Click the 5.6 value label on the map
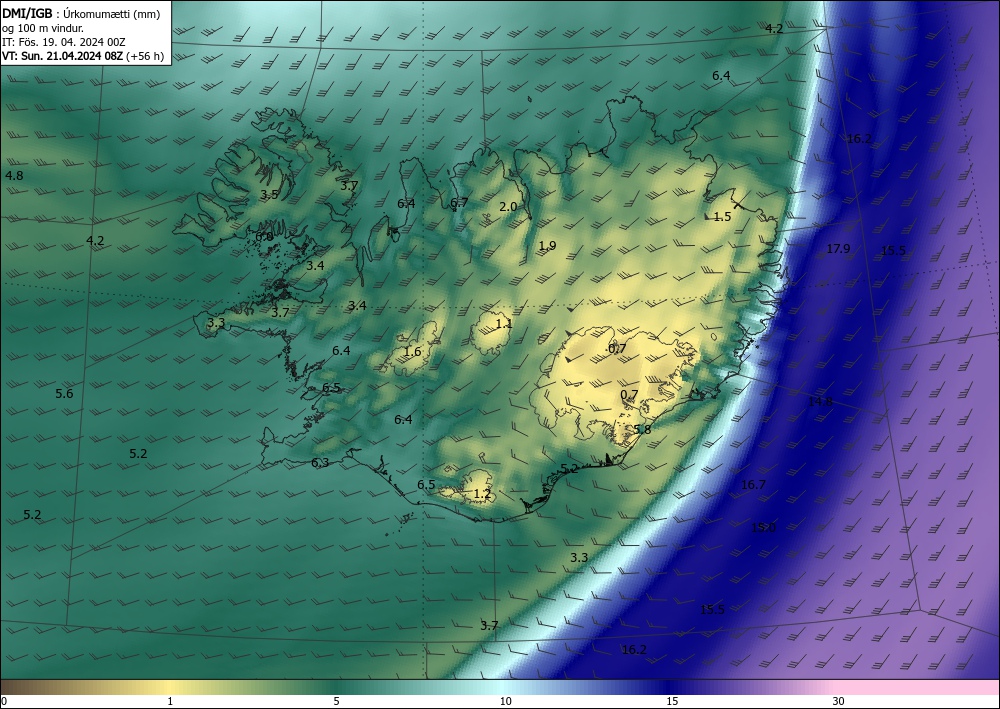 click(x=64, y=393)
